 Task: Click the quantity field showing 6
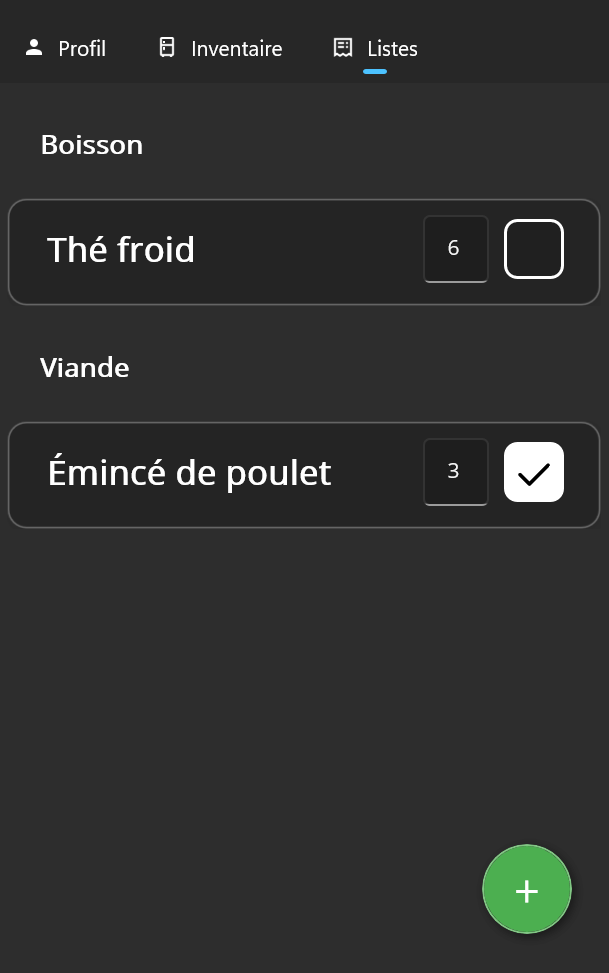click(455, 249)
